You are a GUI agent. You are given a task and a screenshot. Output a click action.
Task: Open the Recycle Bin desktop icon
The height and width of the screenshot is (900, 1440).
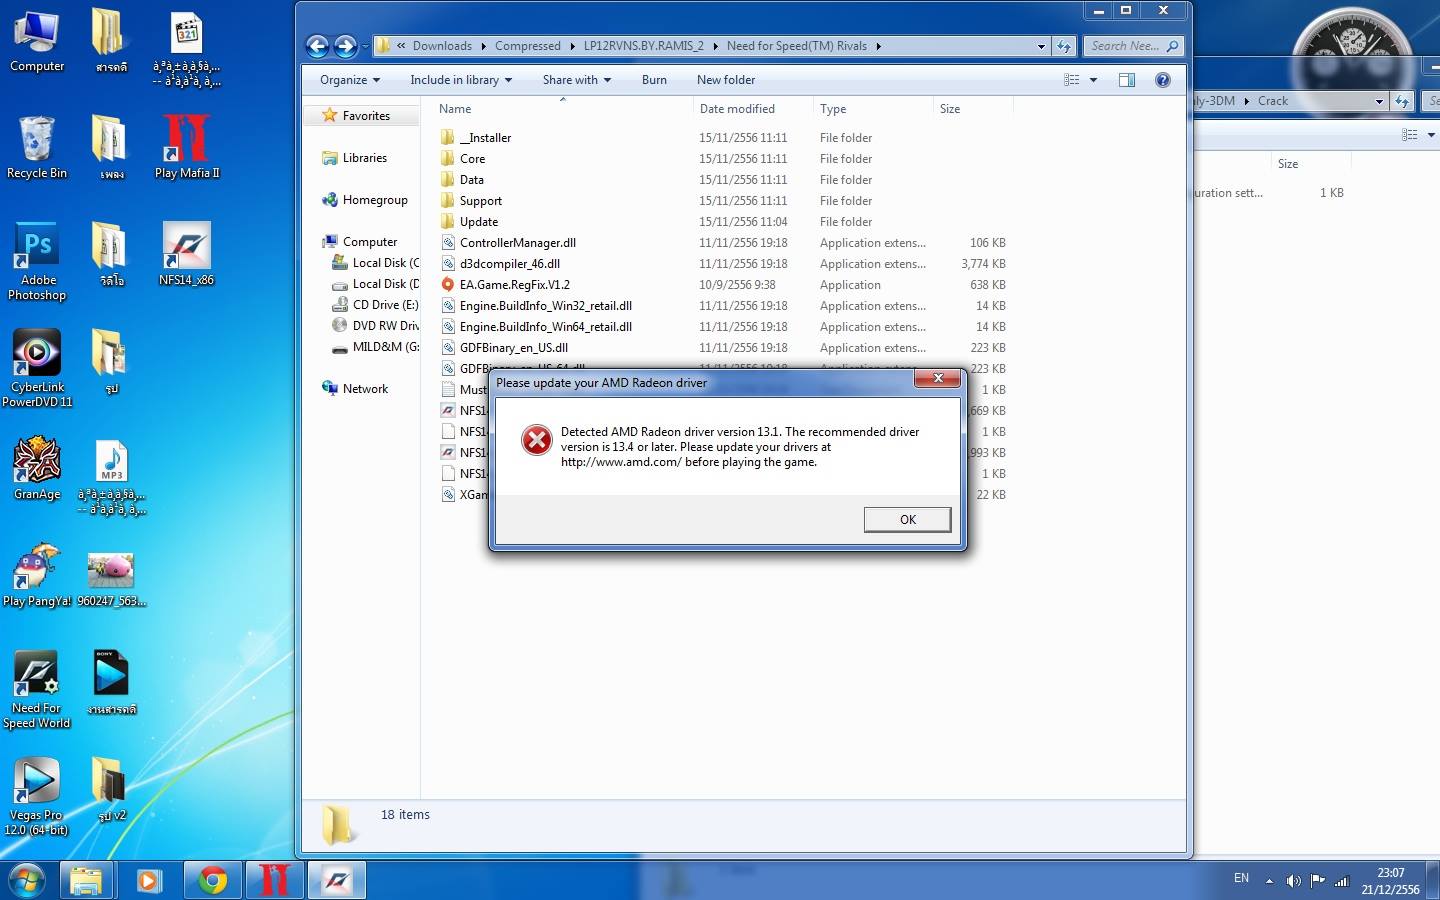[36, 148]
